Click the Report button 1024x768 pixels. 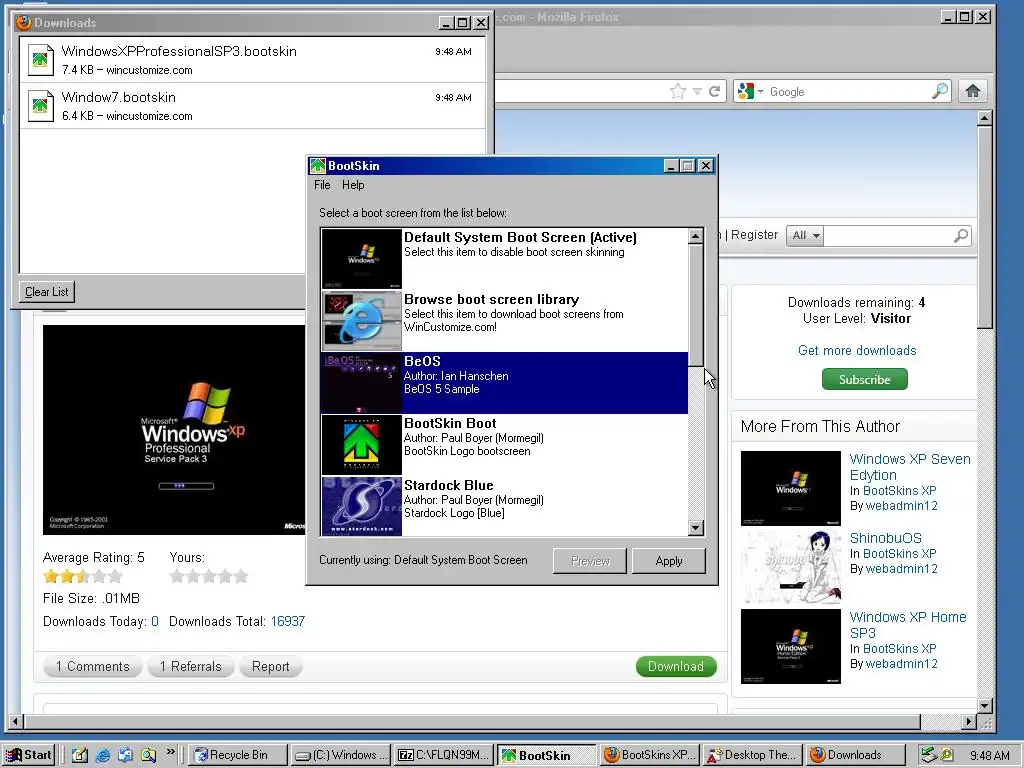click(x=270, y=666)
